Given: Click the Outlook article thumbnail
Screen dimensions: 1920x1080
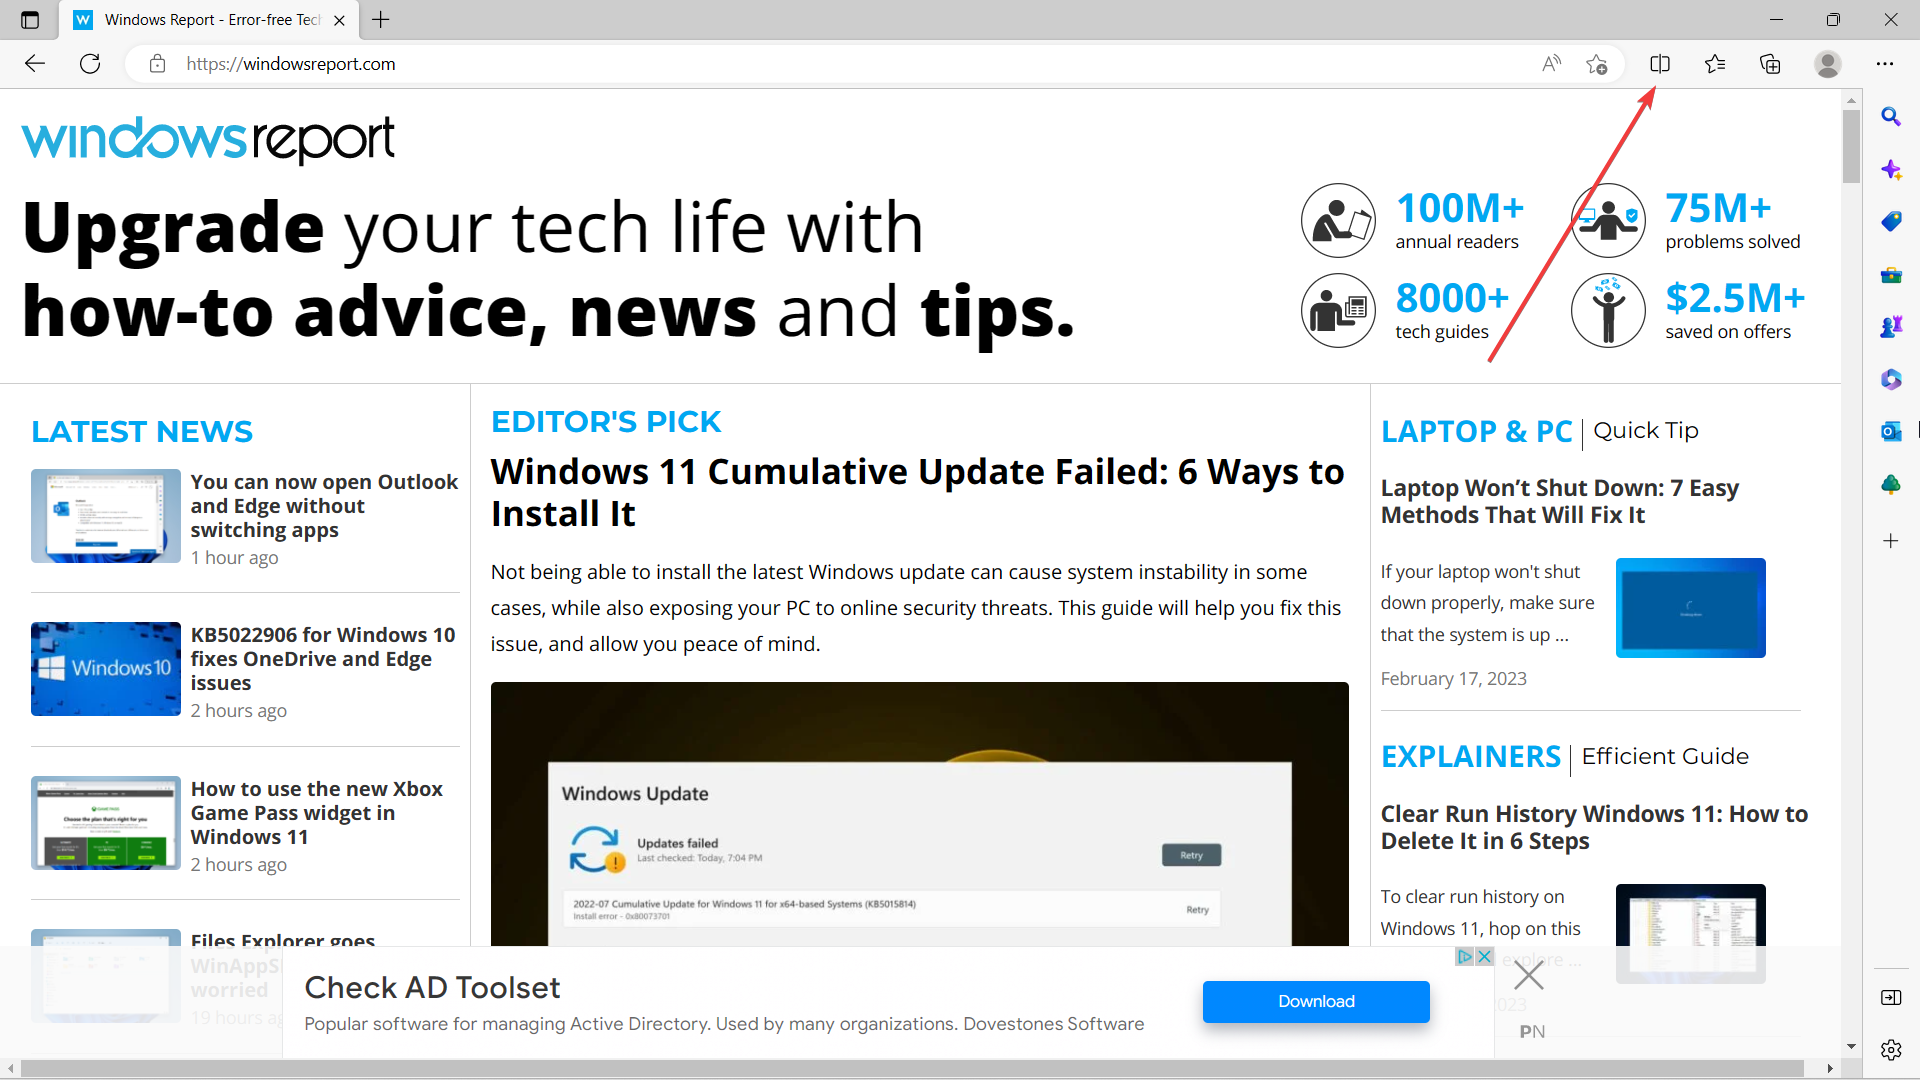Looking at the screenshot, I should coord(106,516).
